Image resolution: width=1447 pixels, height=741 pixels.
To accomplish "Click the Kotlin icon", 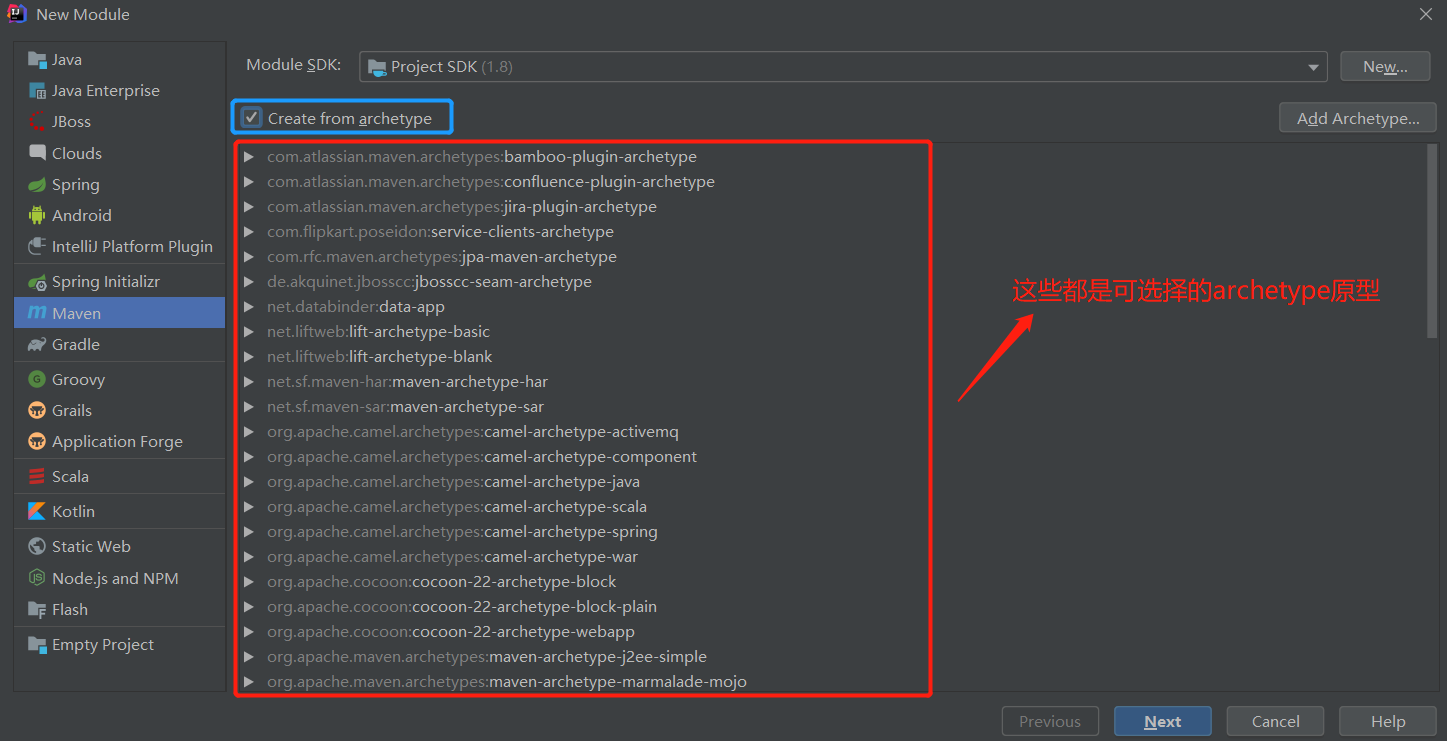I will (37, 512).
